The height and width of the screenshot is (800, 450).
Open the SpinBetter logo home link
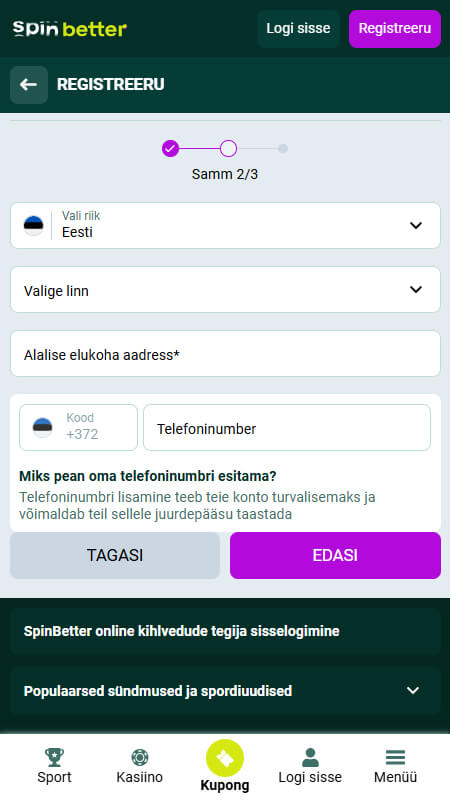tap(70, 29)
